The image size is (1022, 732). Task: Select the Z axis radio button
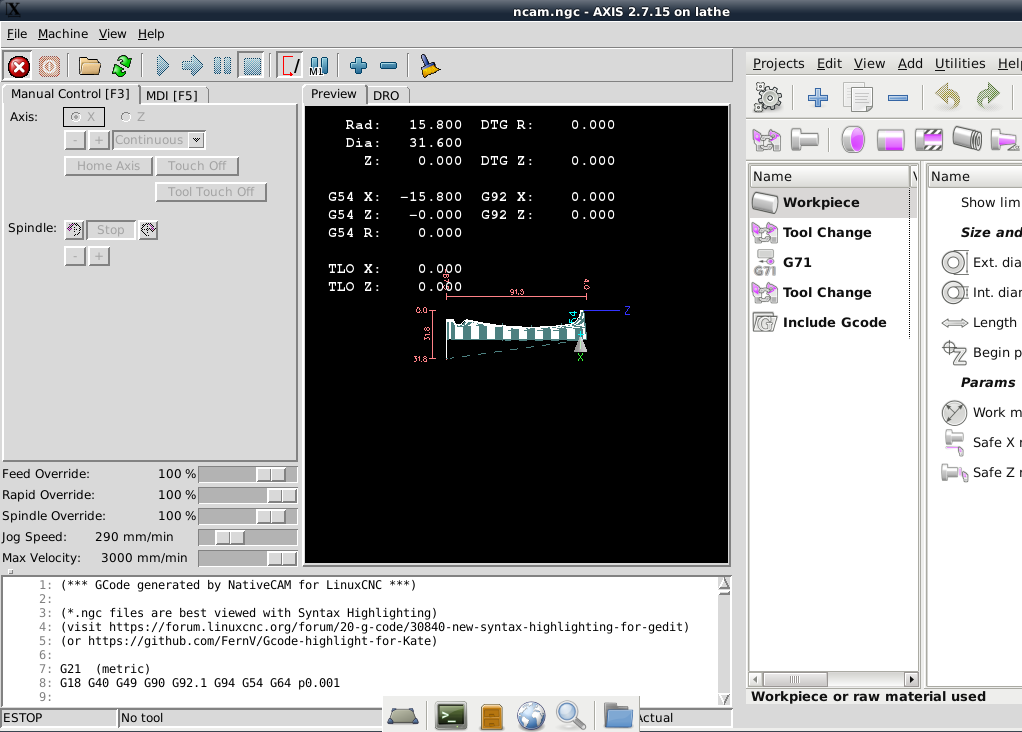126,117
